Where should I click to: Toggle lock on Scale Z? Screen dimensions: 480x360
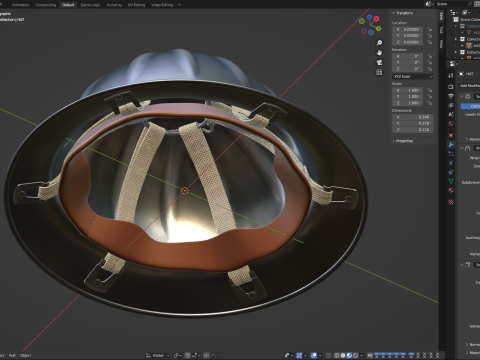pos(430,103)
